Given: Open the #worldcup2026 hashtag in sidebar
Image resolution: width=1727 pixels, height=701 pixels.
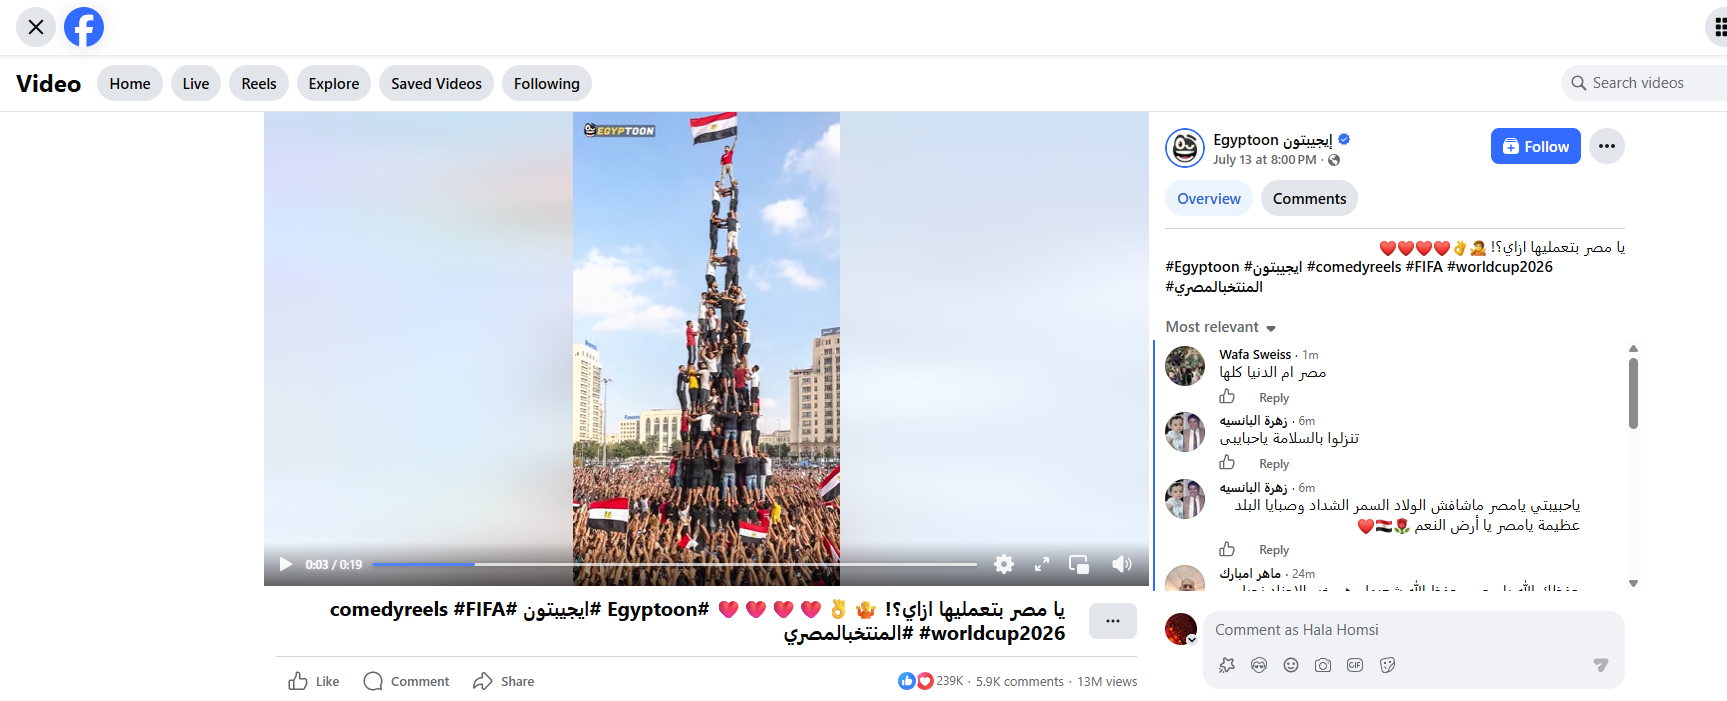Looking at the screenshot, I should pyautogui.click(x=1500, y=267).
